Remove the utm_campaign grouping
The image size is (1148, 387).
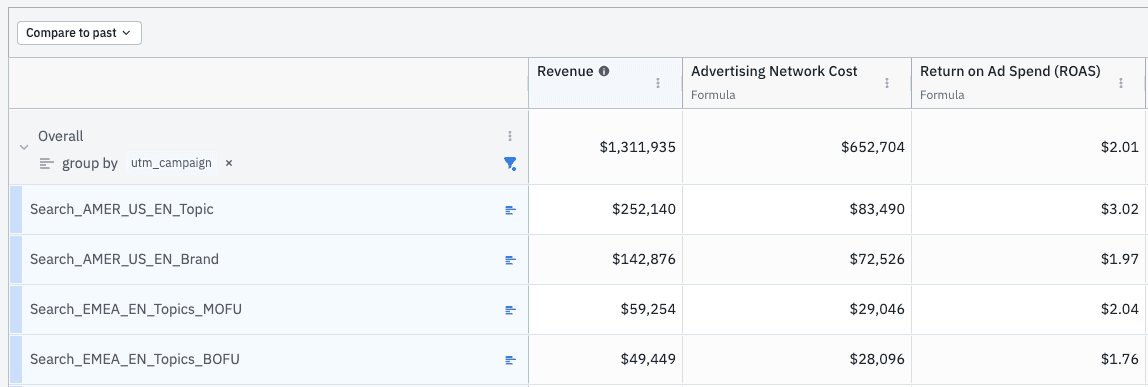228,164
